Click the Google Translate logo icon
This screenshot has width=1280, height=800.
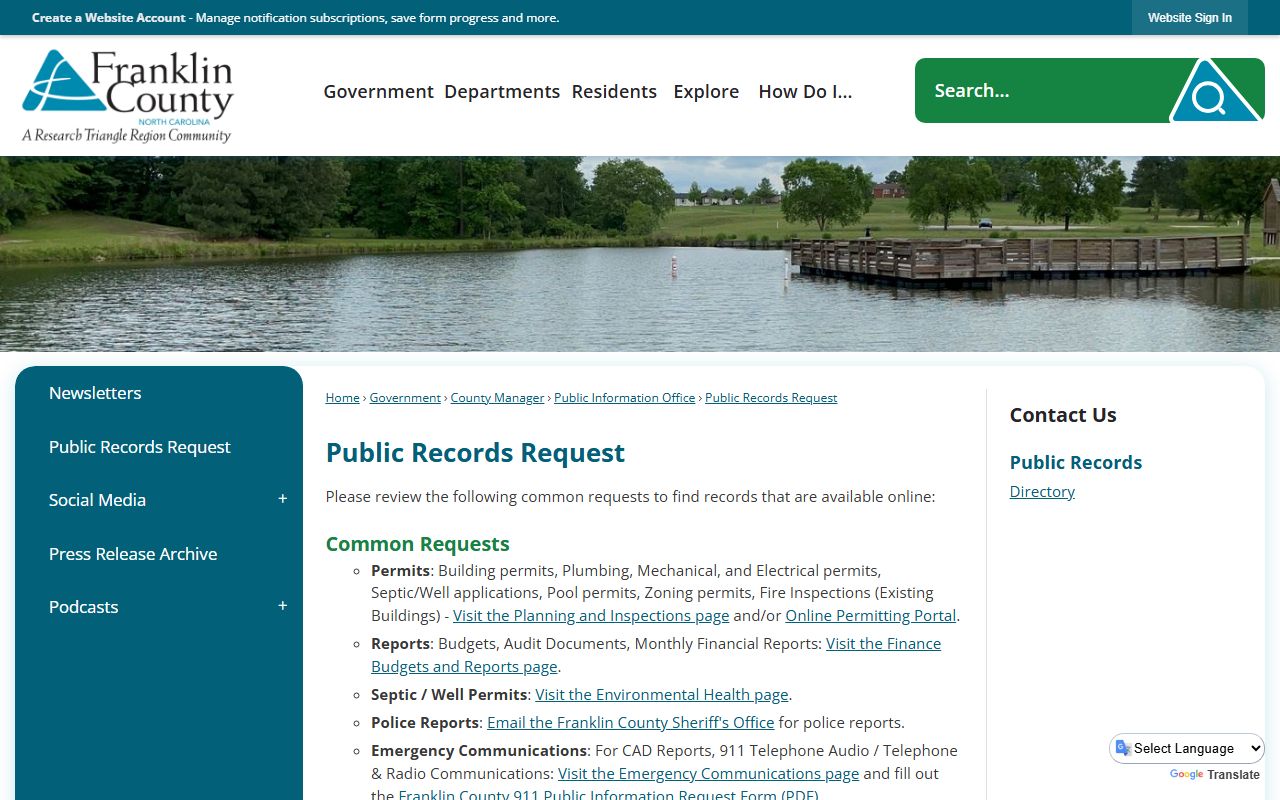point(1186,775)
